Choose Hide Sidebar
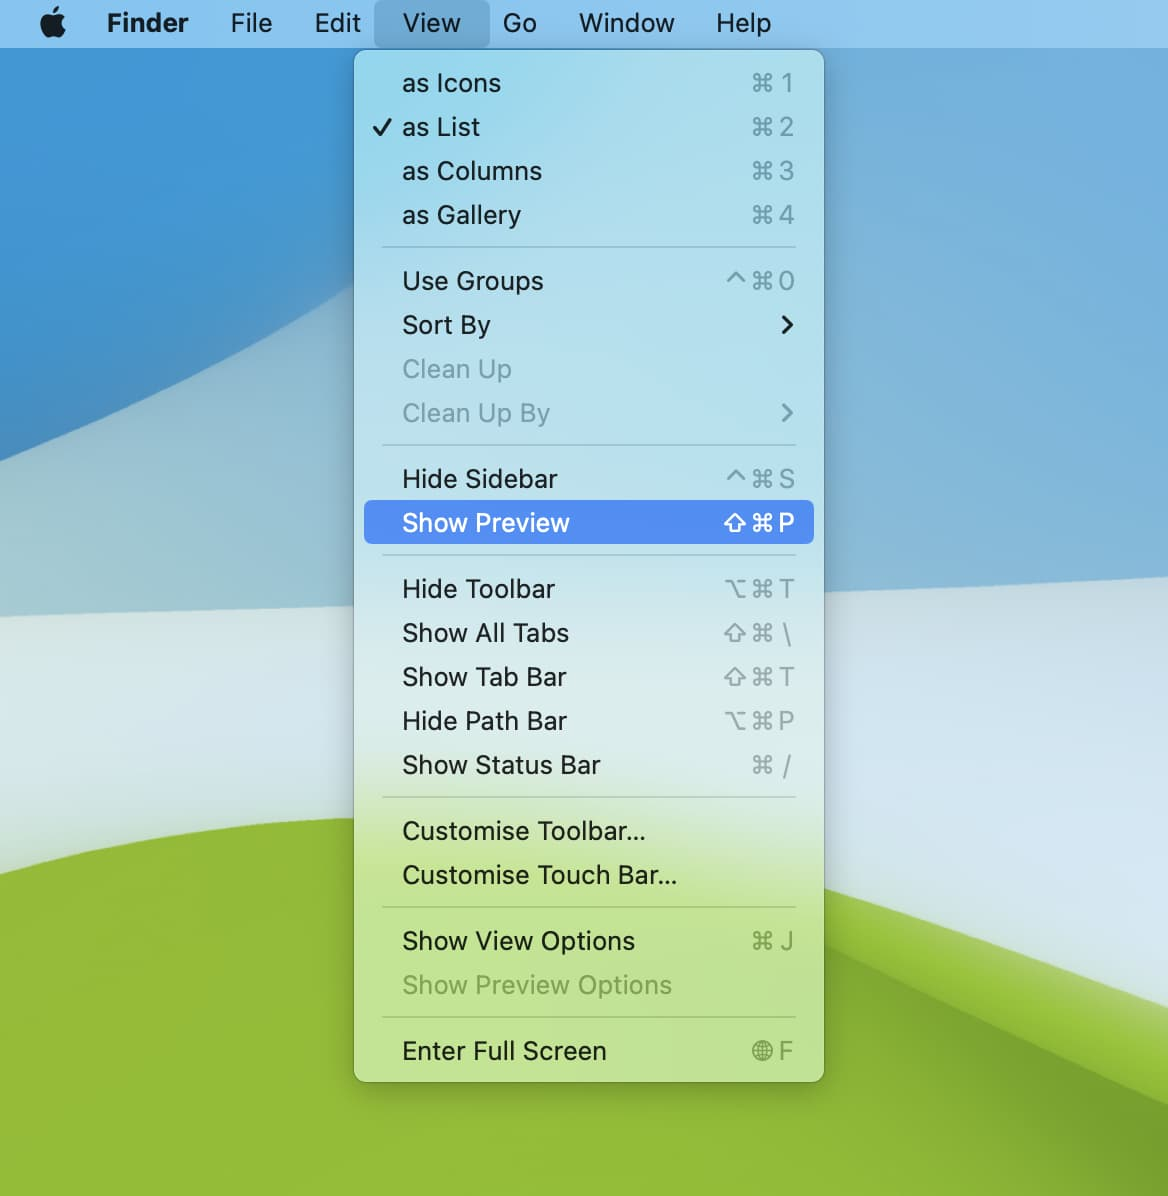The width and height of the screenshot is (1168, 1196). (589, 479)
